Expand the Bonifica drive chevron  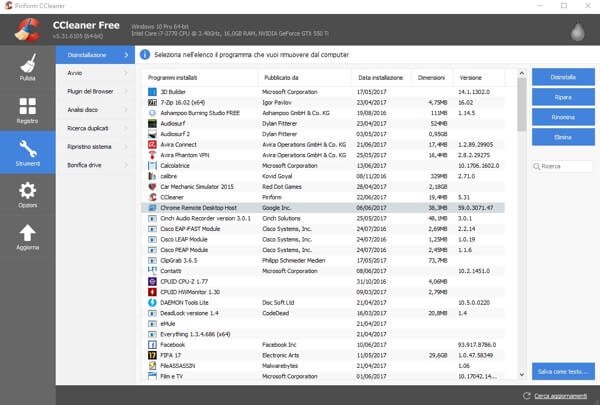tap(126, 165)
